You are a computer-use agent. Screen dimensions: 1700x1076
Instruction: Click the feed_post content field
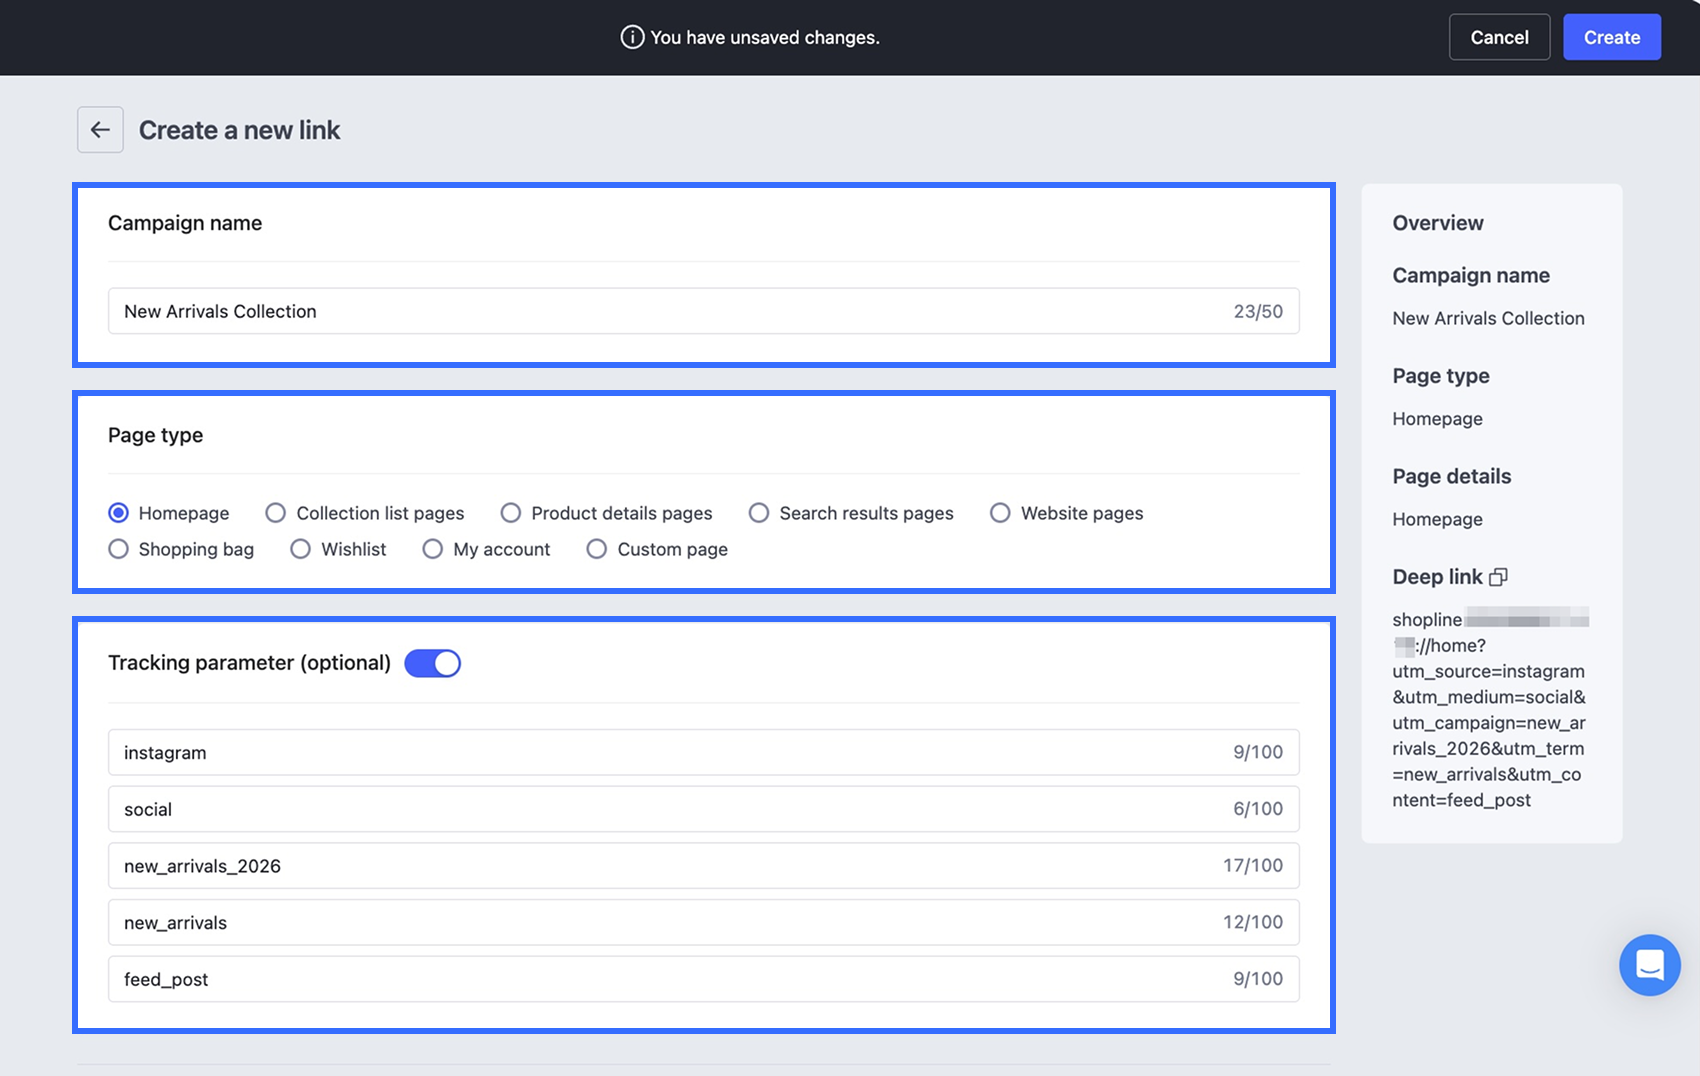703,979
